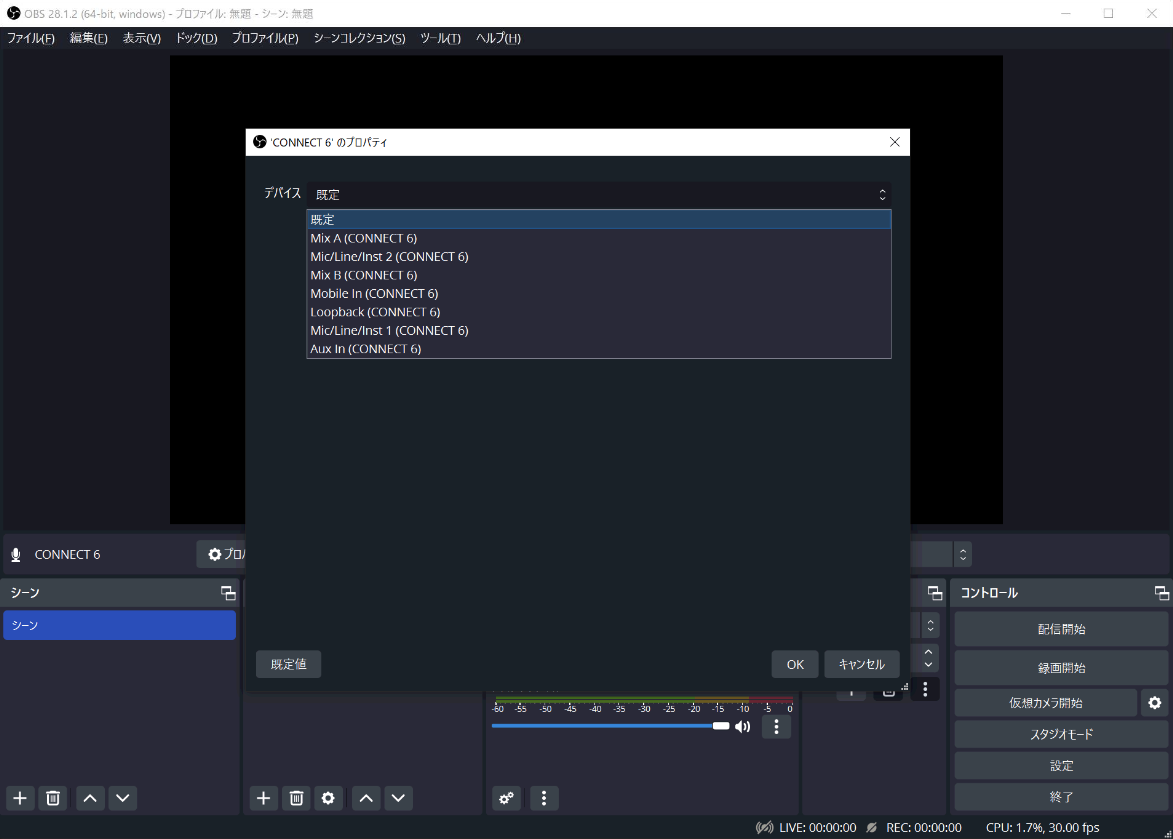This screenshot has width=1173, height=839.
Task: Move the source up in the order
Action: tap(366, 798)
